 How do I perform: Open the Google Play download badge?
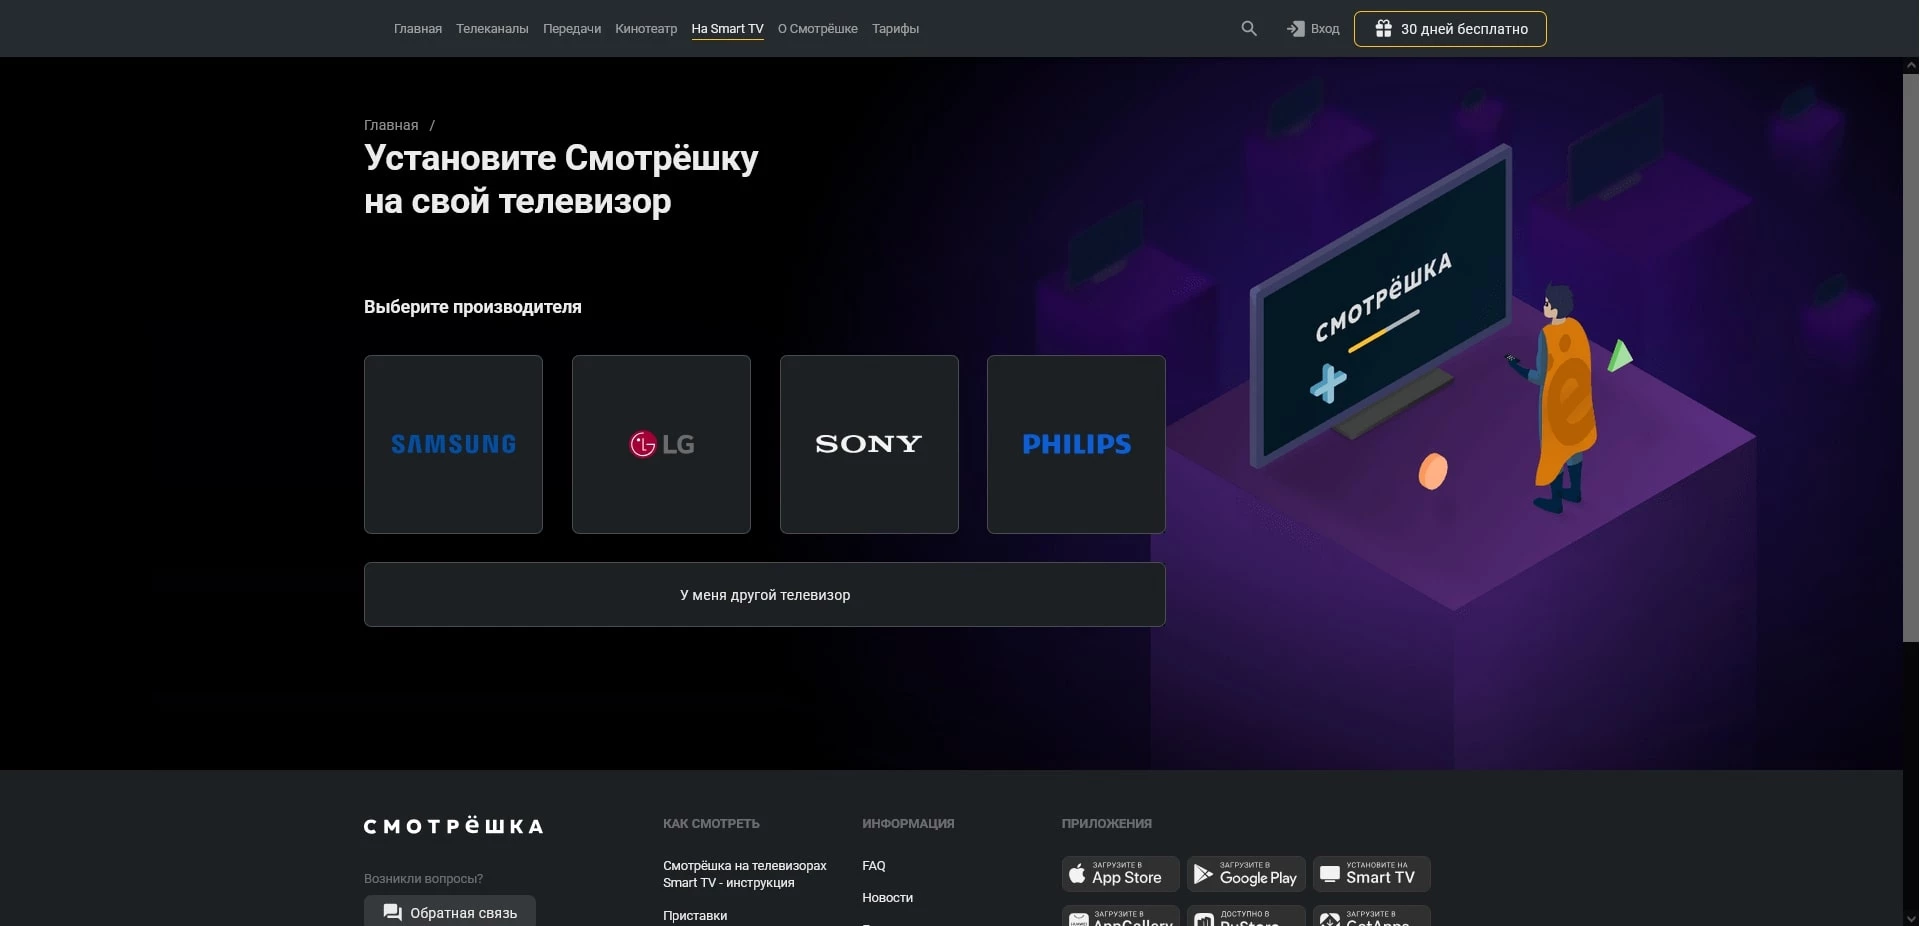(x=1245, y=874)
